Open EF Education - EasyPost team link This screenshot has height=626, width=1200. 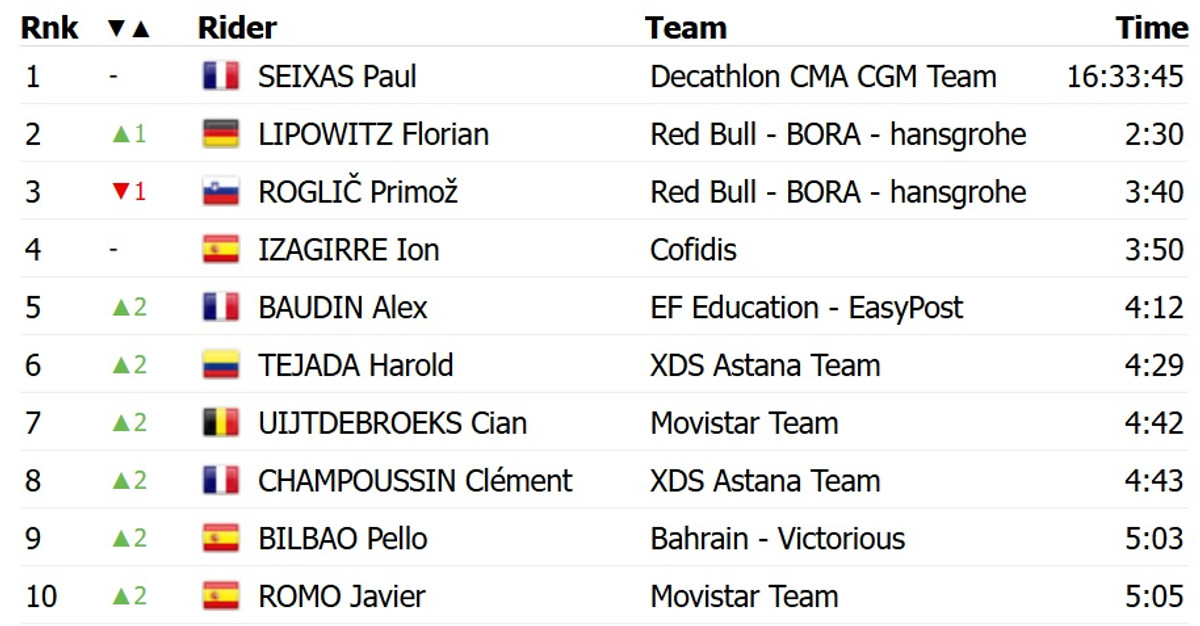click(x=806, y=307)
